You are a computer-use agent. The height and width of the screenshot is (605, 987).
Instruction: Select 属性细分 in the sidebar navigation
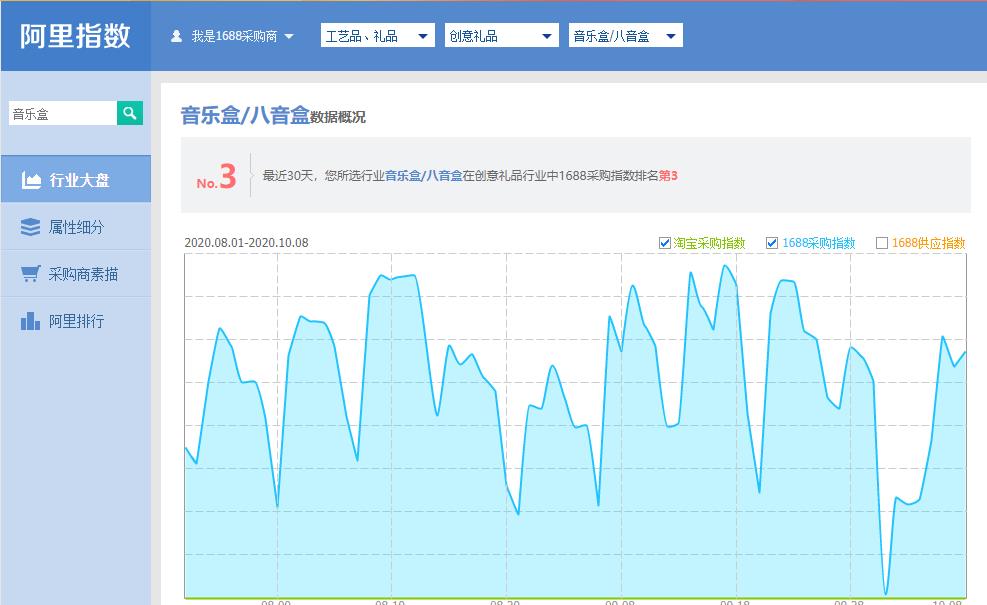pos(75,227)
